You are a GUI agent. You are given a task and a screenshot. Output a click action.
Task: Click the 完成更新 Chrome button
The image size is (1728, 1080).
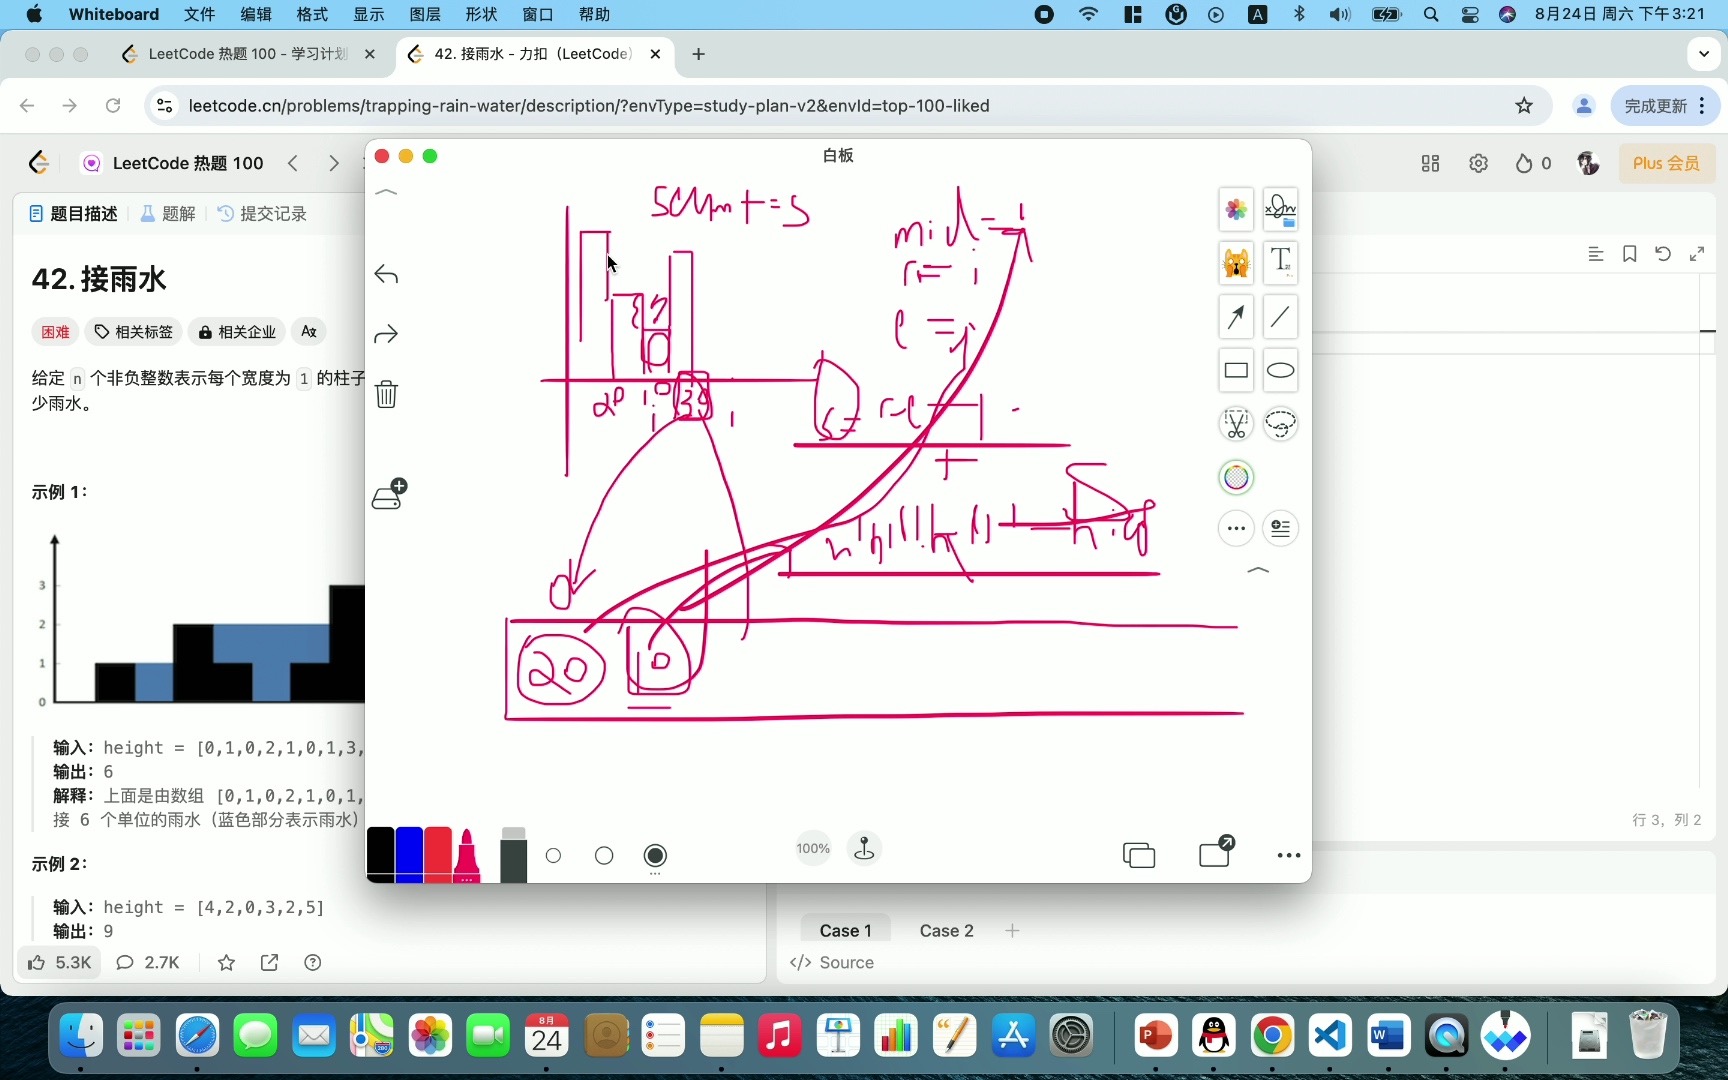(1665, 106)
